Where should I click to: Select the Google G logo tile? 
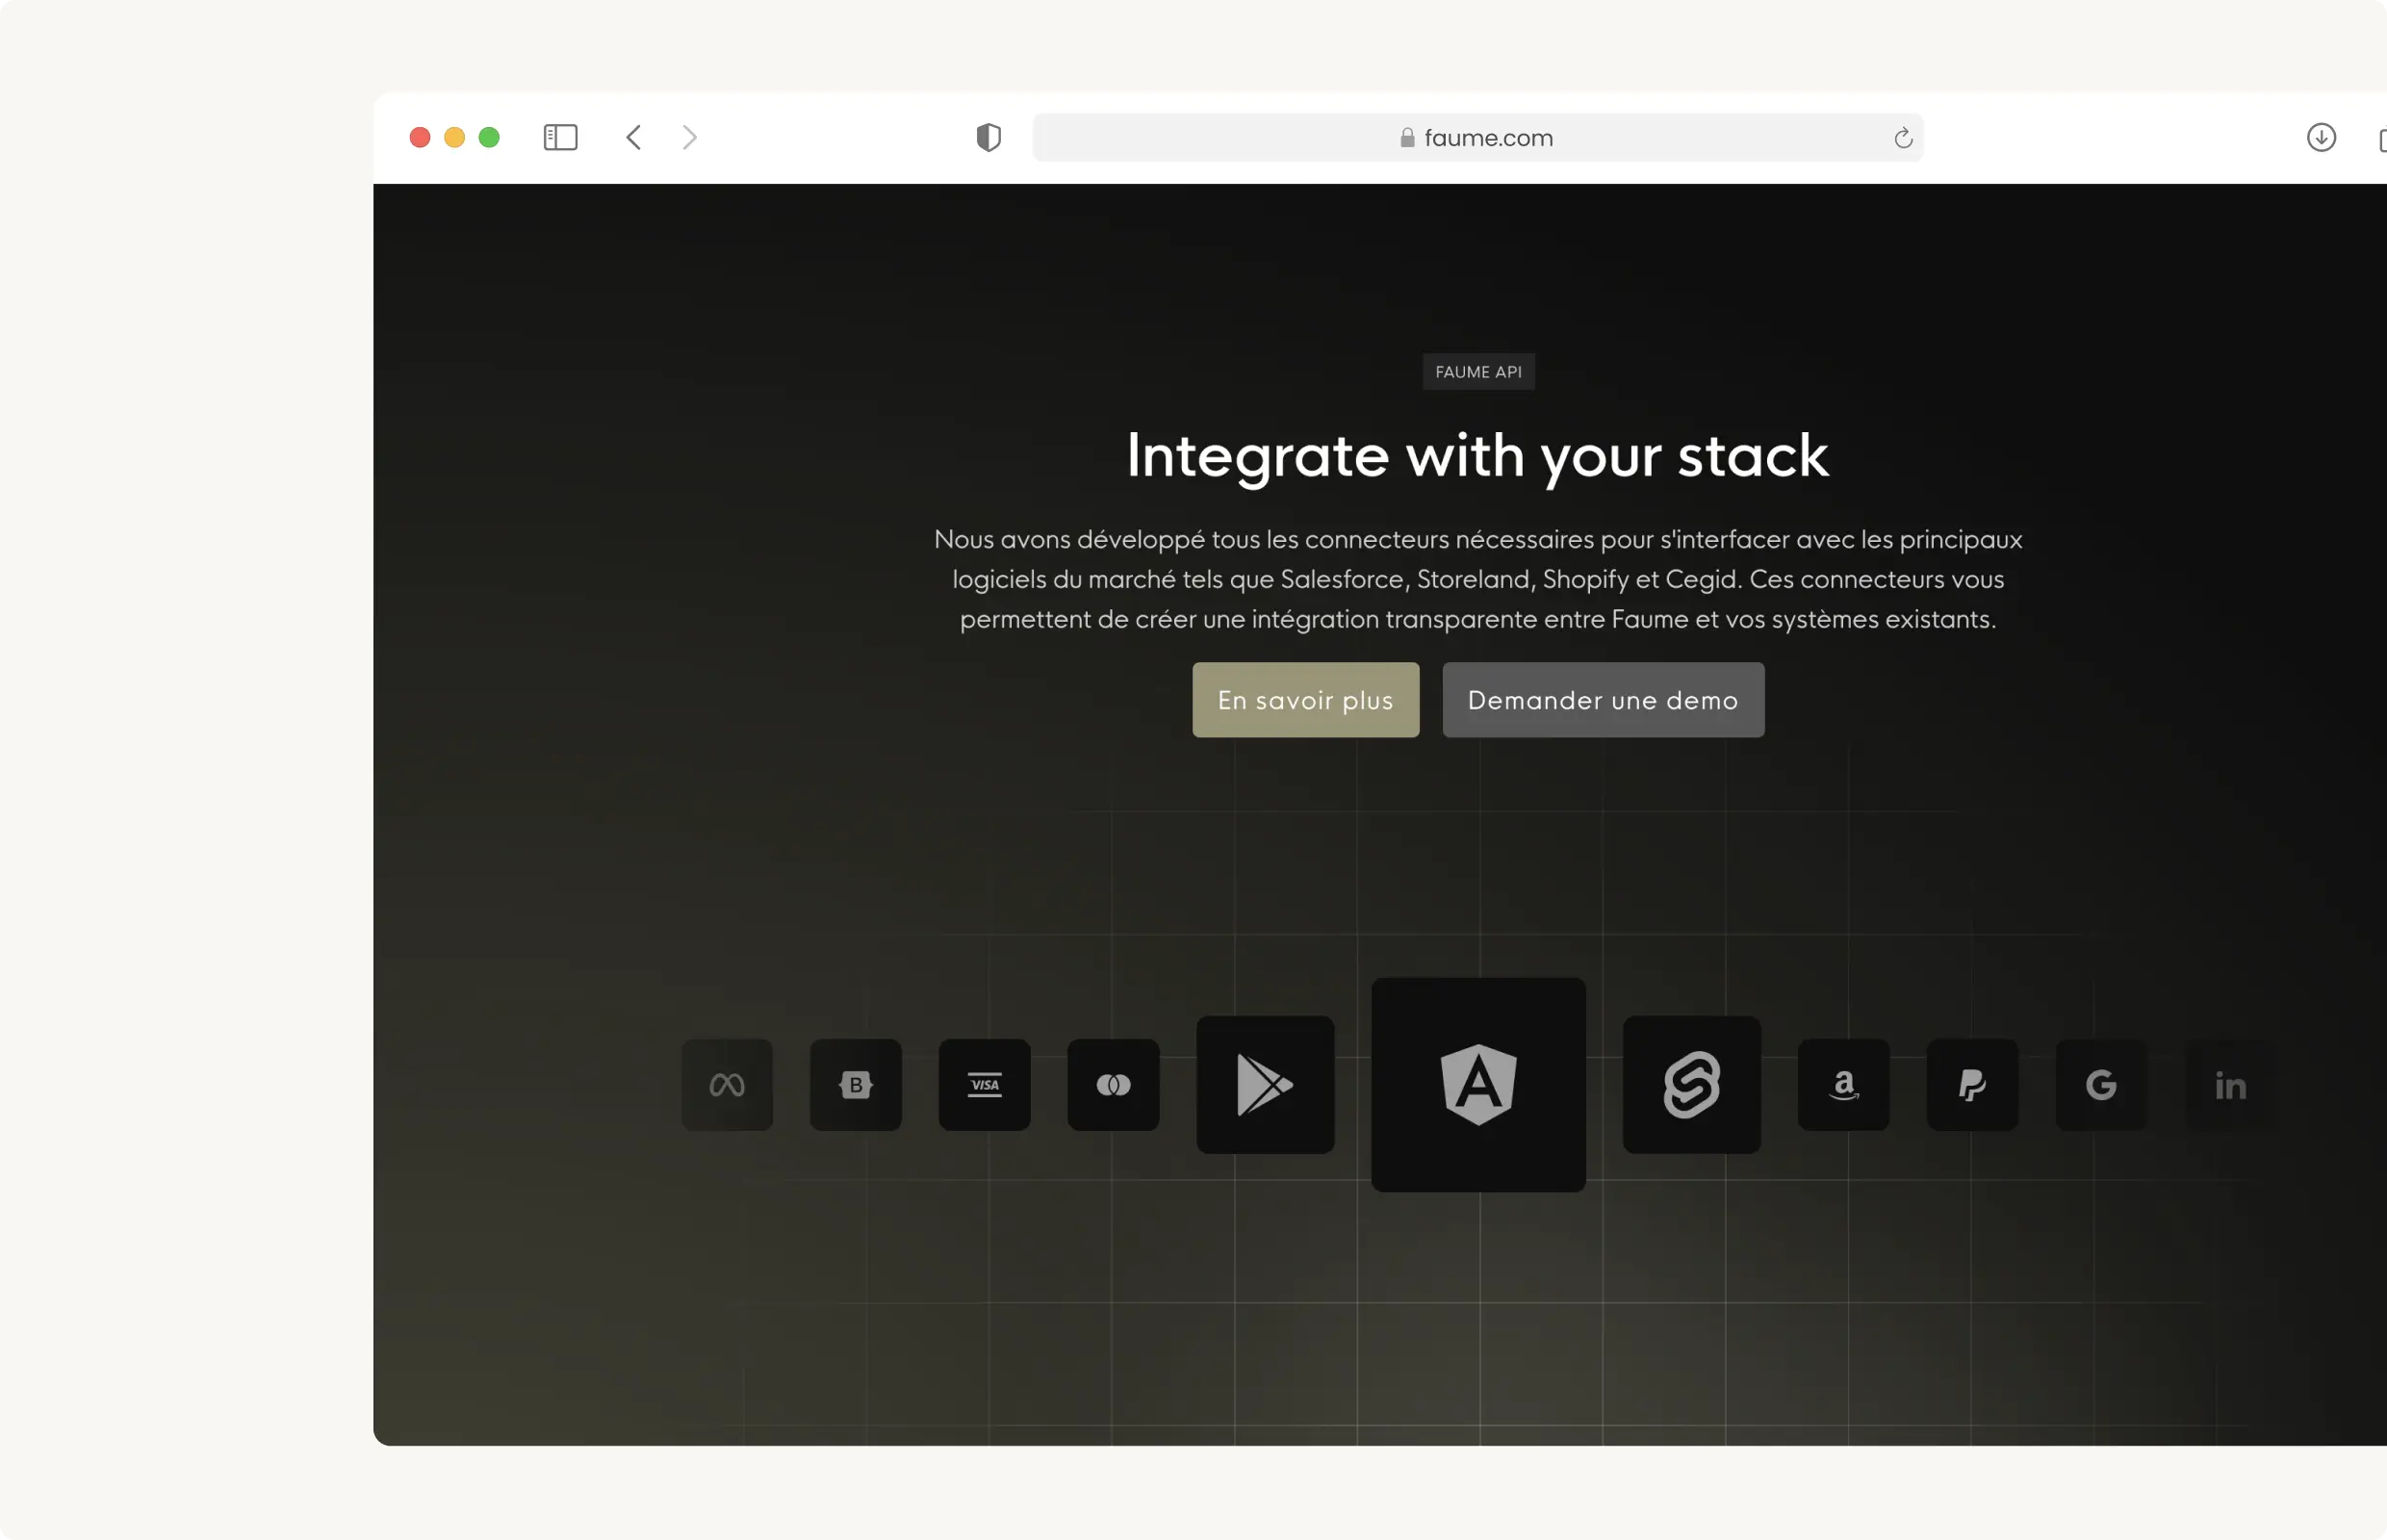coord(2101,1085)
